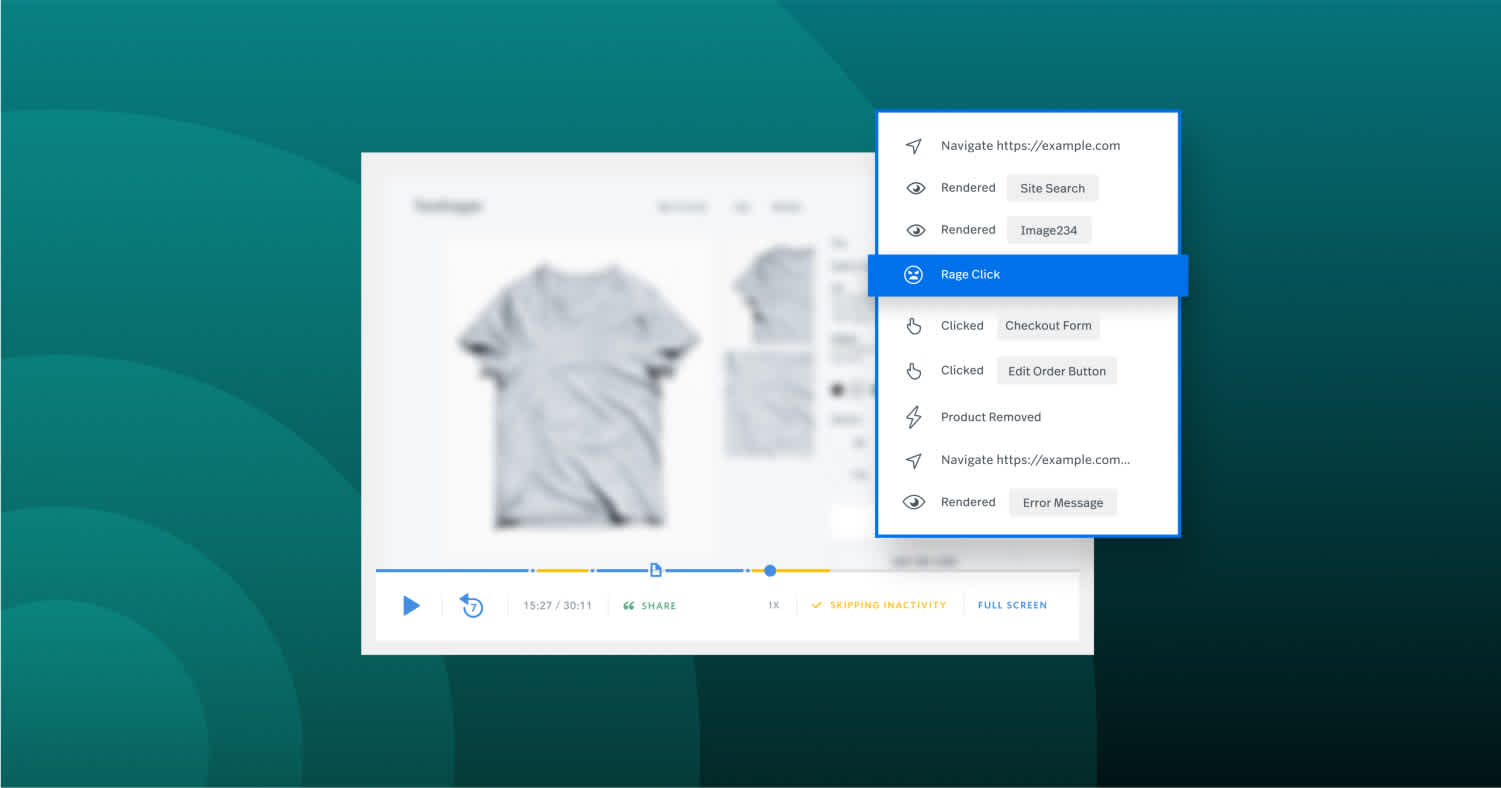Image resolution: width=1501 pixels, height=788 pixels.
Task: Click the Error Message tag
Action: pyautogui.click(x=1062, y=503)
